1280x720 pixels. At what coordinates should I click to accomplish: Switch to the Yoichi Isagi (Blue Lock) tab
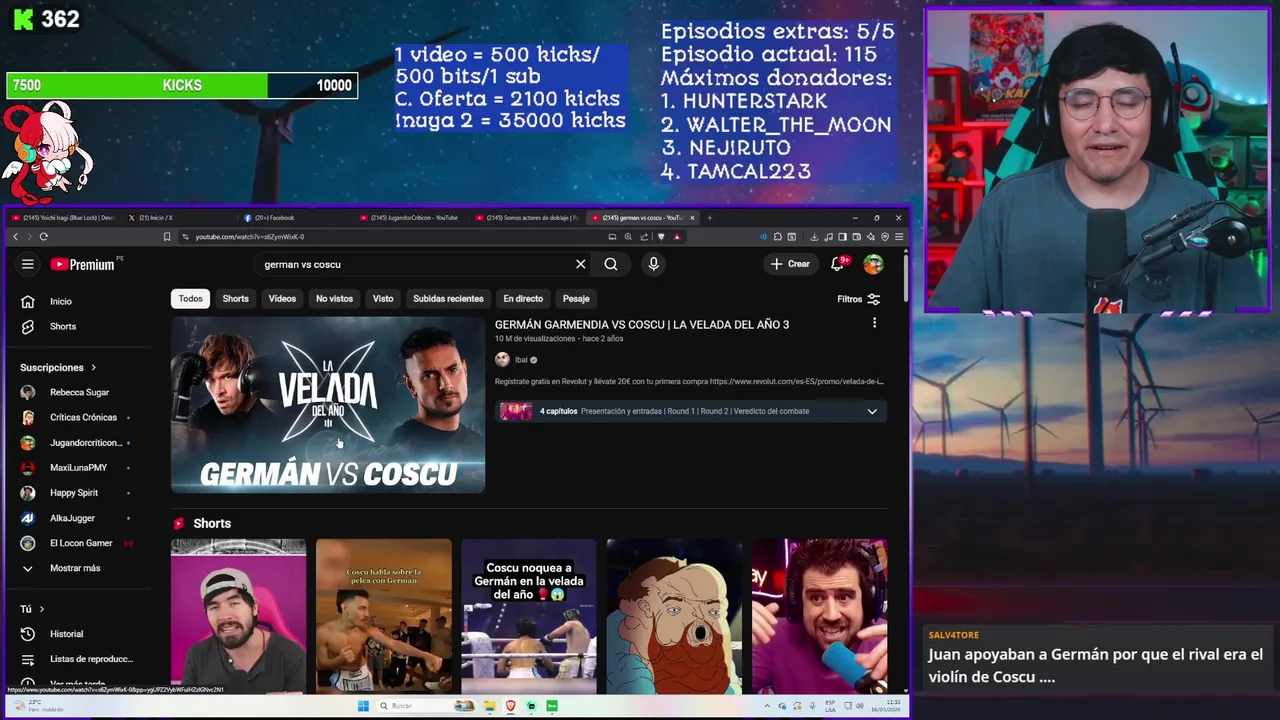[x=64, y=218]
